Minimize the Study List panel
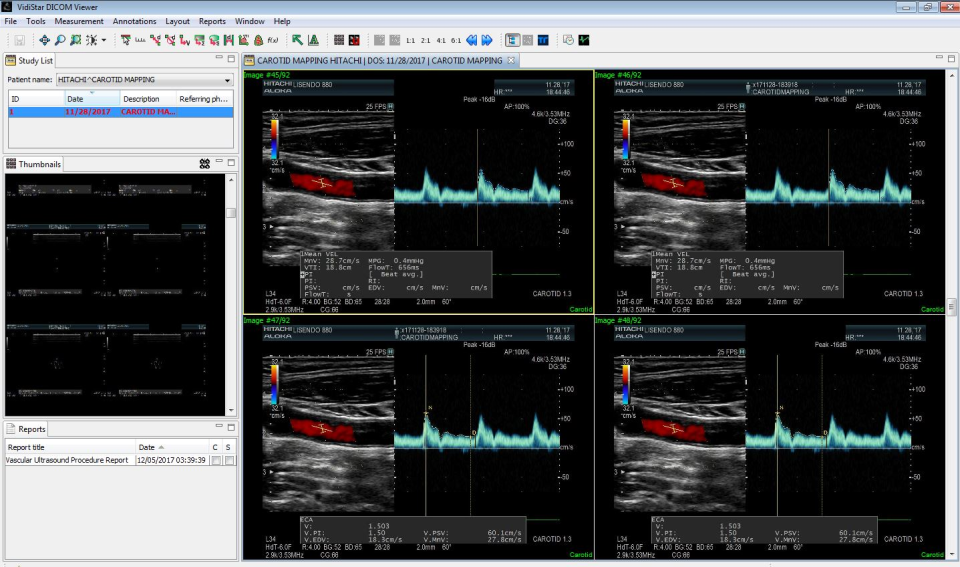This screenshot has height=567, width=960. pyautogui.click(x=219, y=58)
